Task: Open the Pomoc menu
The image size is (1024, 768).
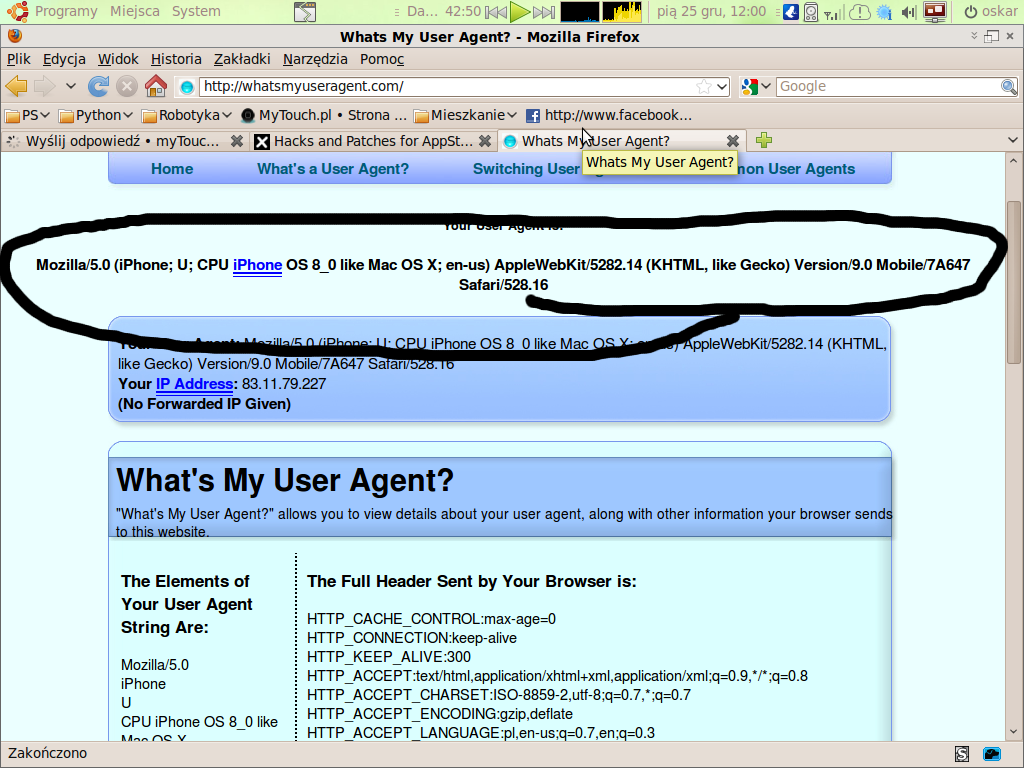Action: (382, 59)
